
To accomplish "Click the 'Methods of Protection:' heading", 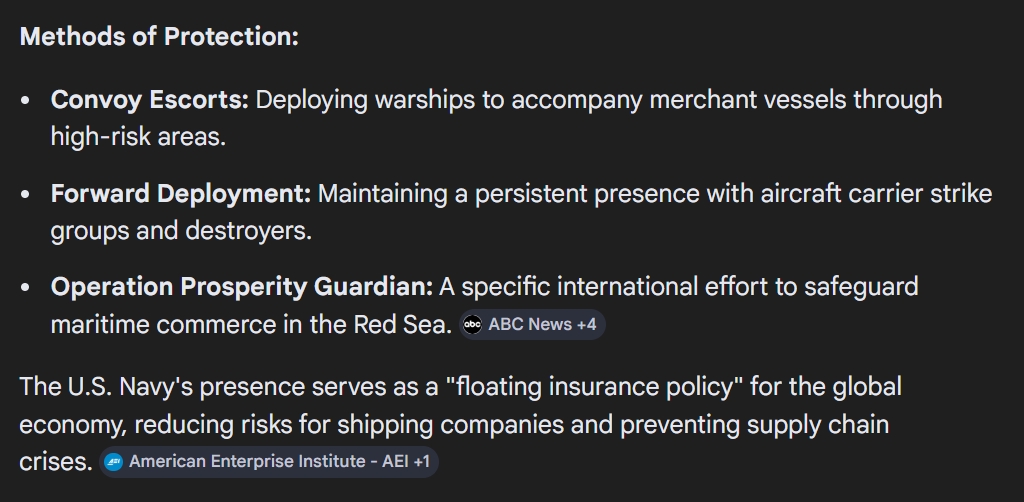I will (159, 36).
